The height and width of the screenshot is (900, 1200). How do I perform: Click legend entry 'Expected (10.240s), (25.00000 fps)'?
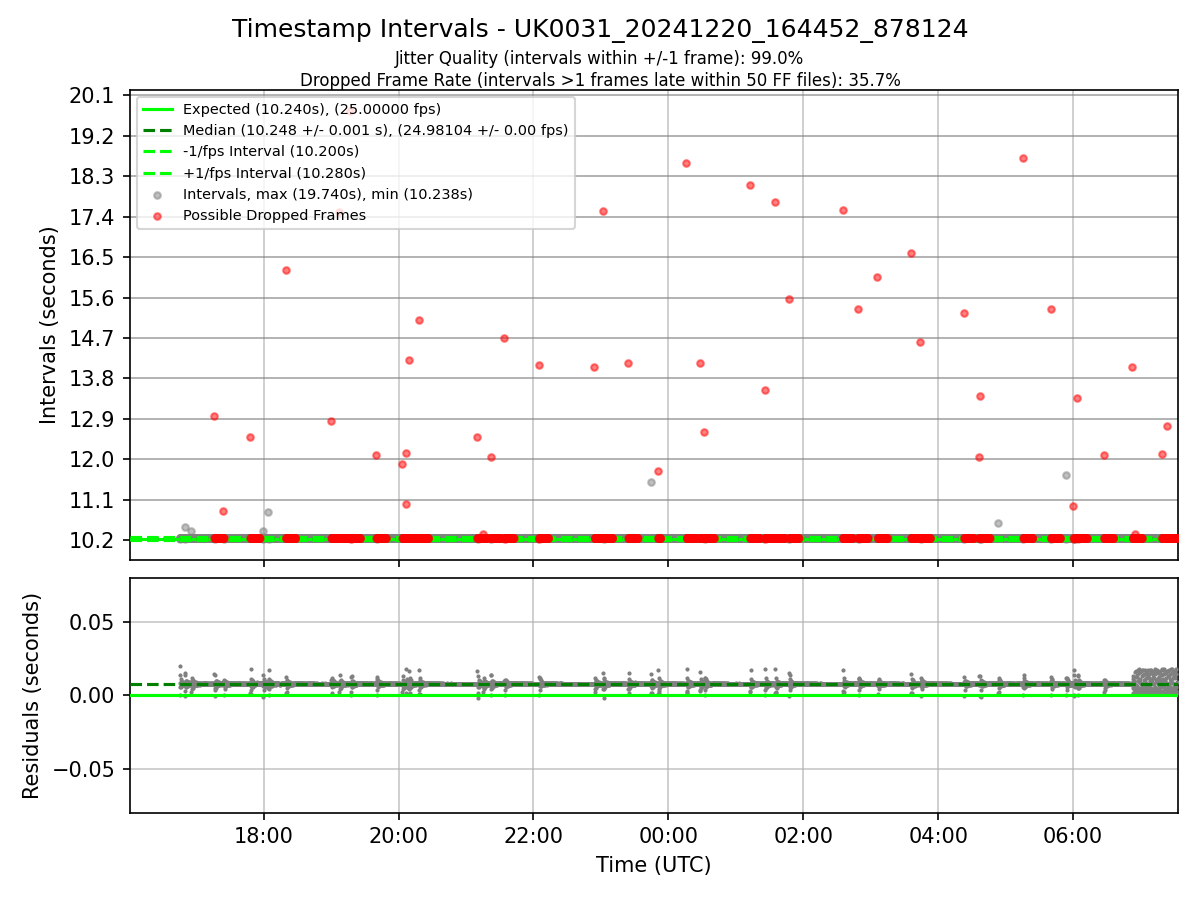pos(311,109)
